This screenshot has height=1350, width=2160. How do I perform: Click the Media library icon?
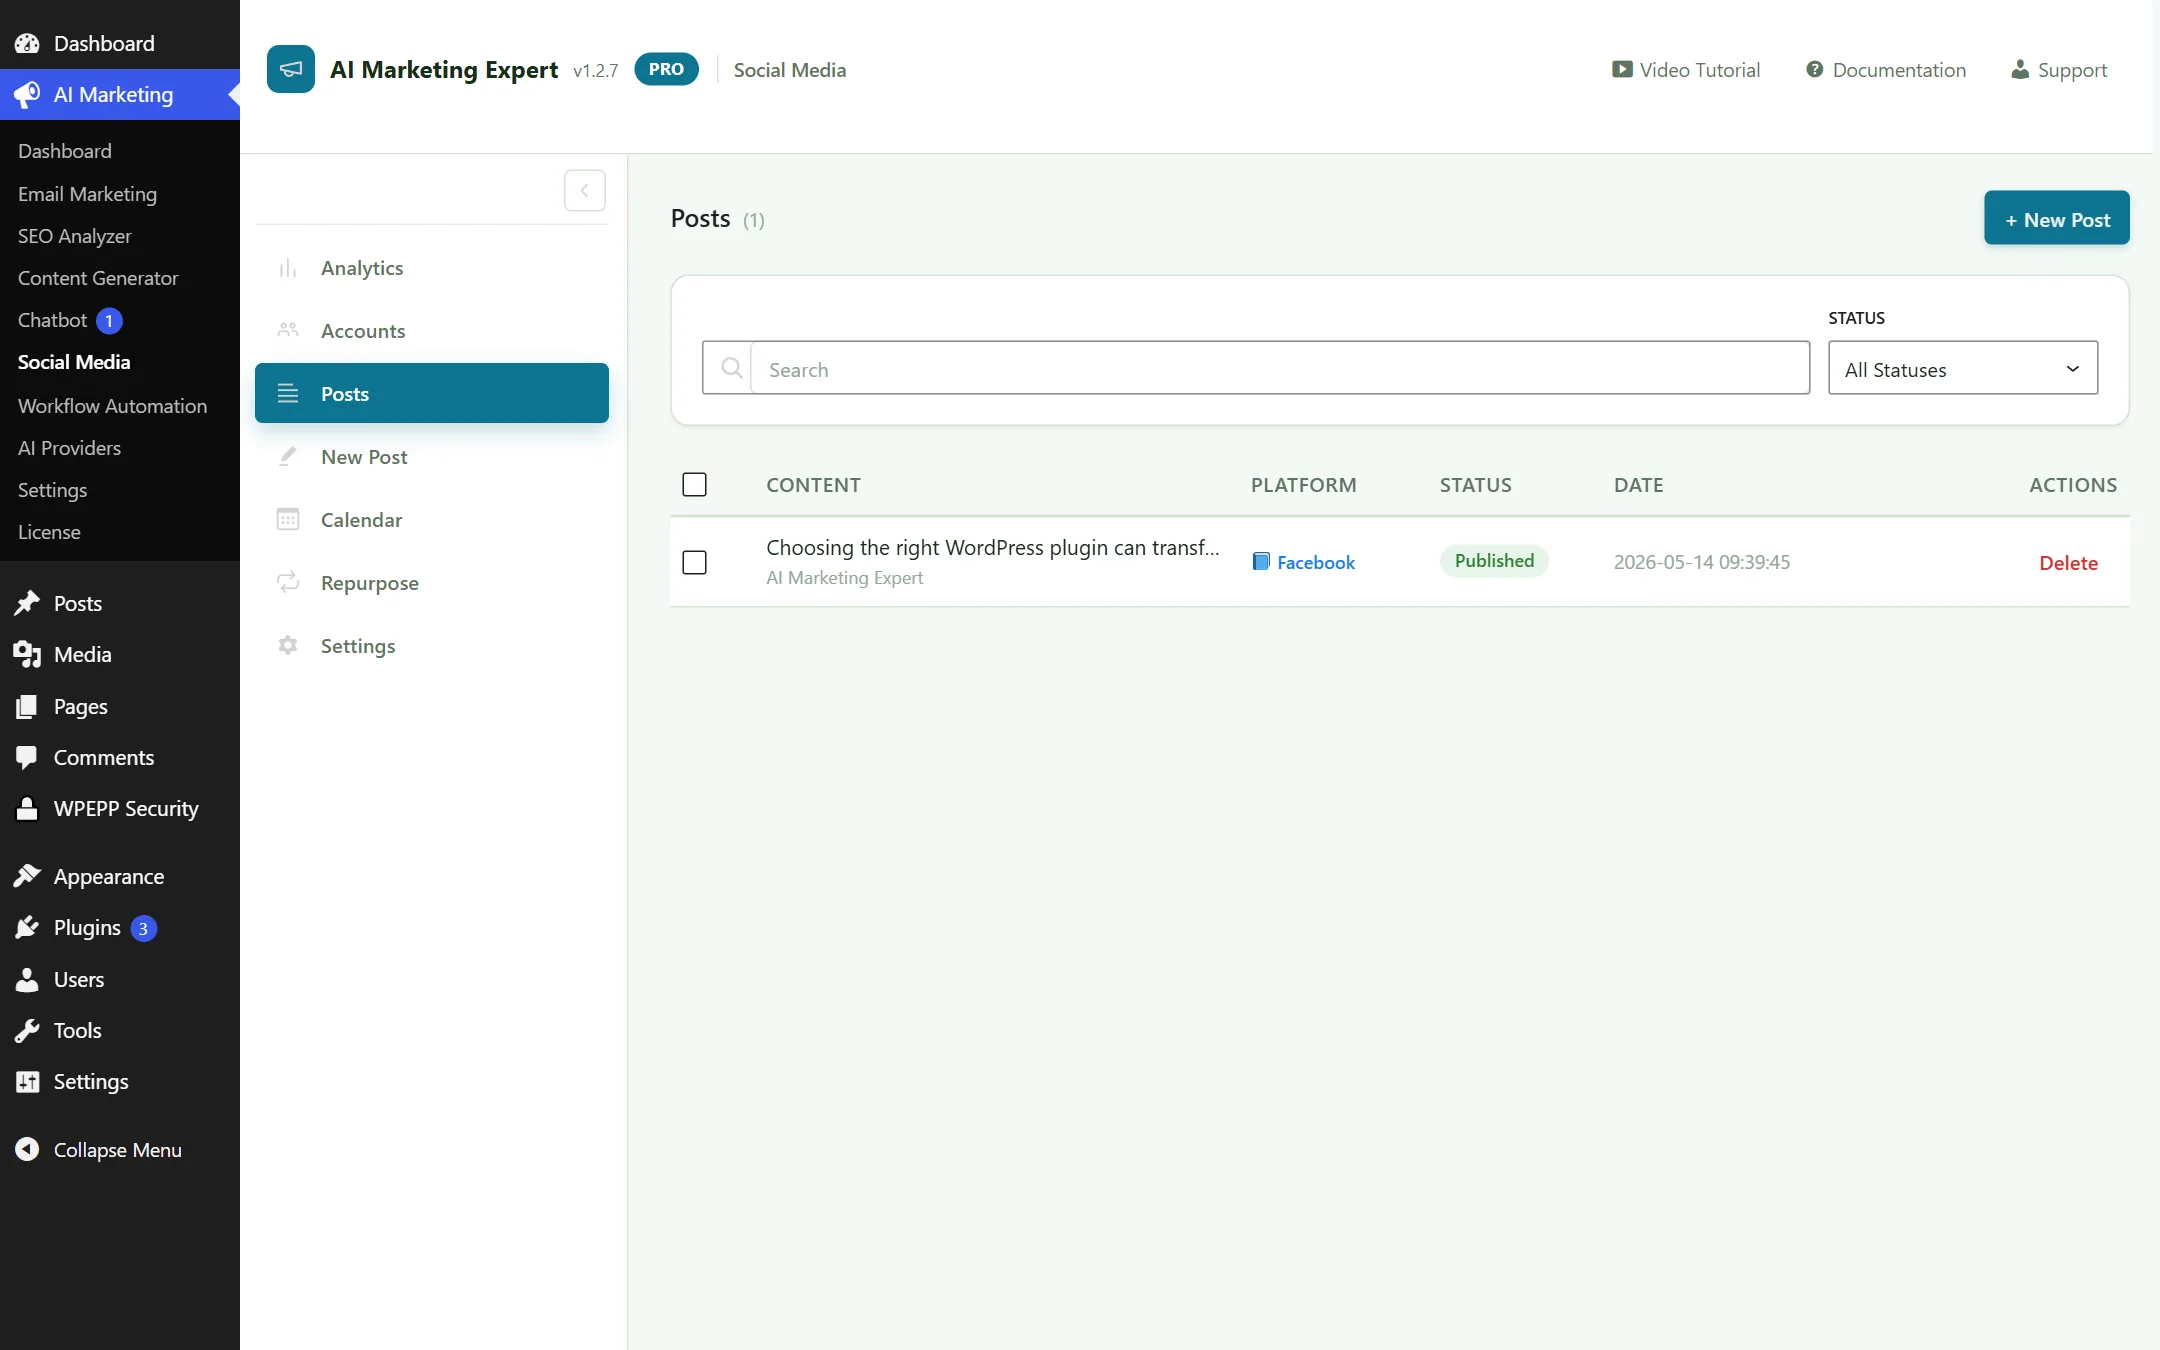click(27, 654)
